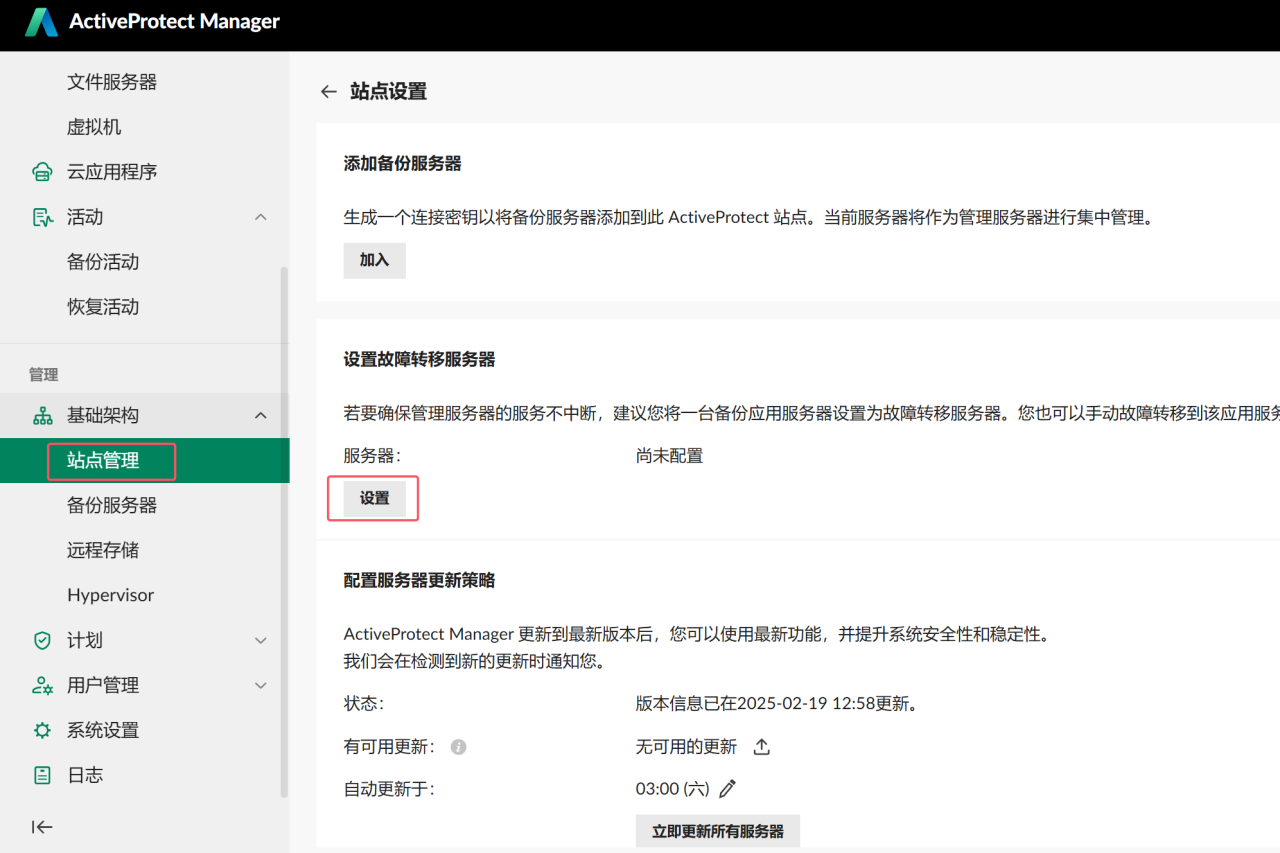Image resolution: width=1280 pixels, height=853 pixels.
Task: Click the 设置故障转移服务器 heading
Action: click(420, 359)
